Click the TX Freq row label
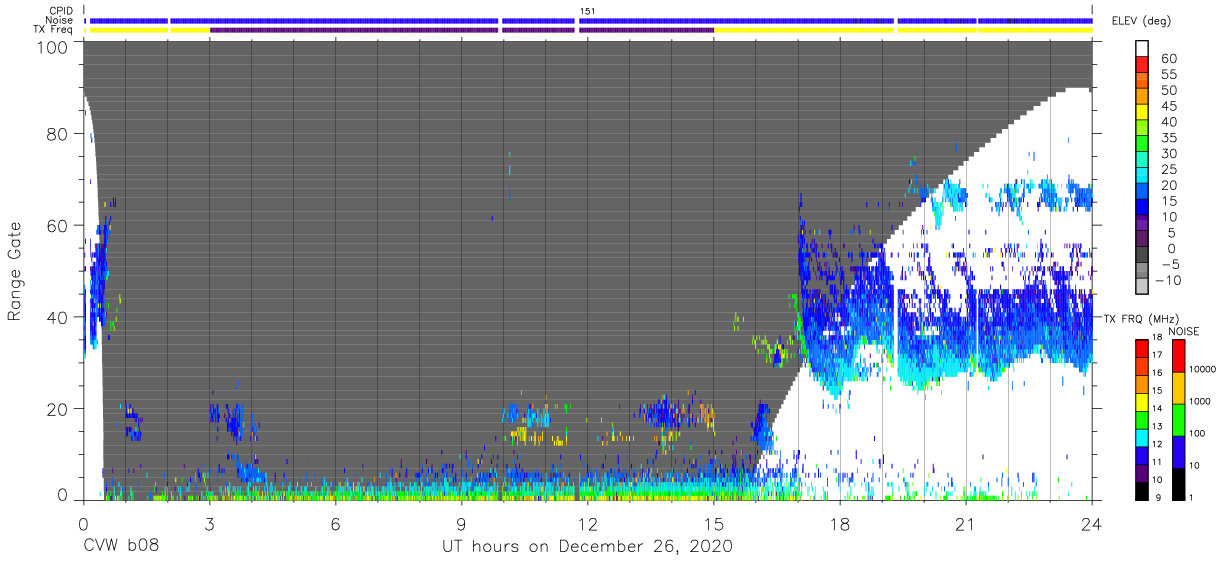 click(53, 29)
